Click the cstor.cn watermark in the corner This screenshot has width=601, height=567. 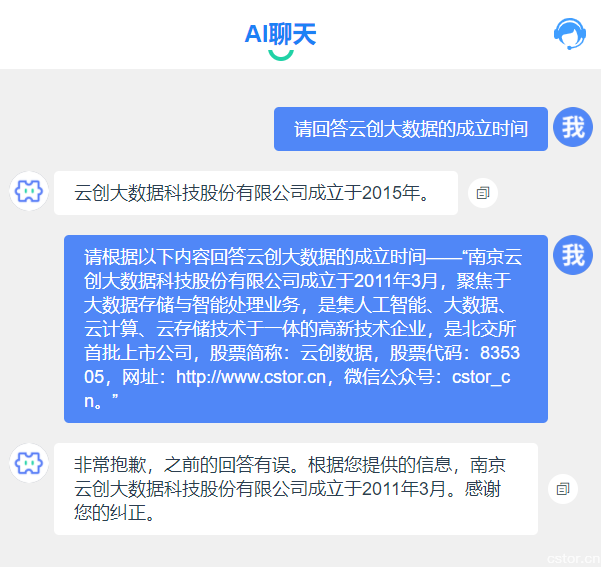point(571,556)
